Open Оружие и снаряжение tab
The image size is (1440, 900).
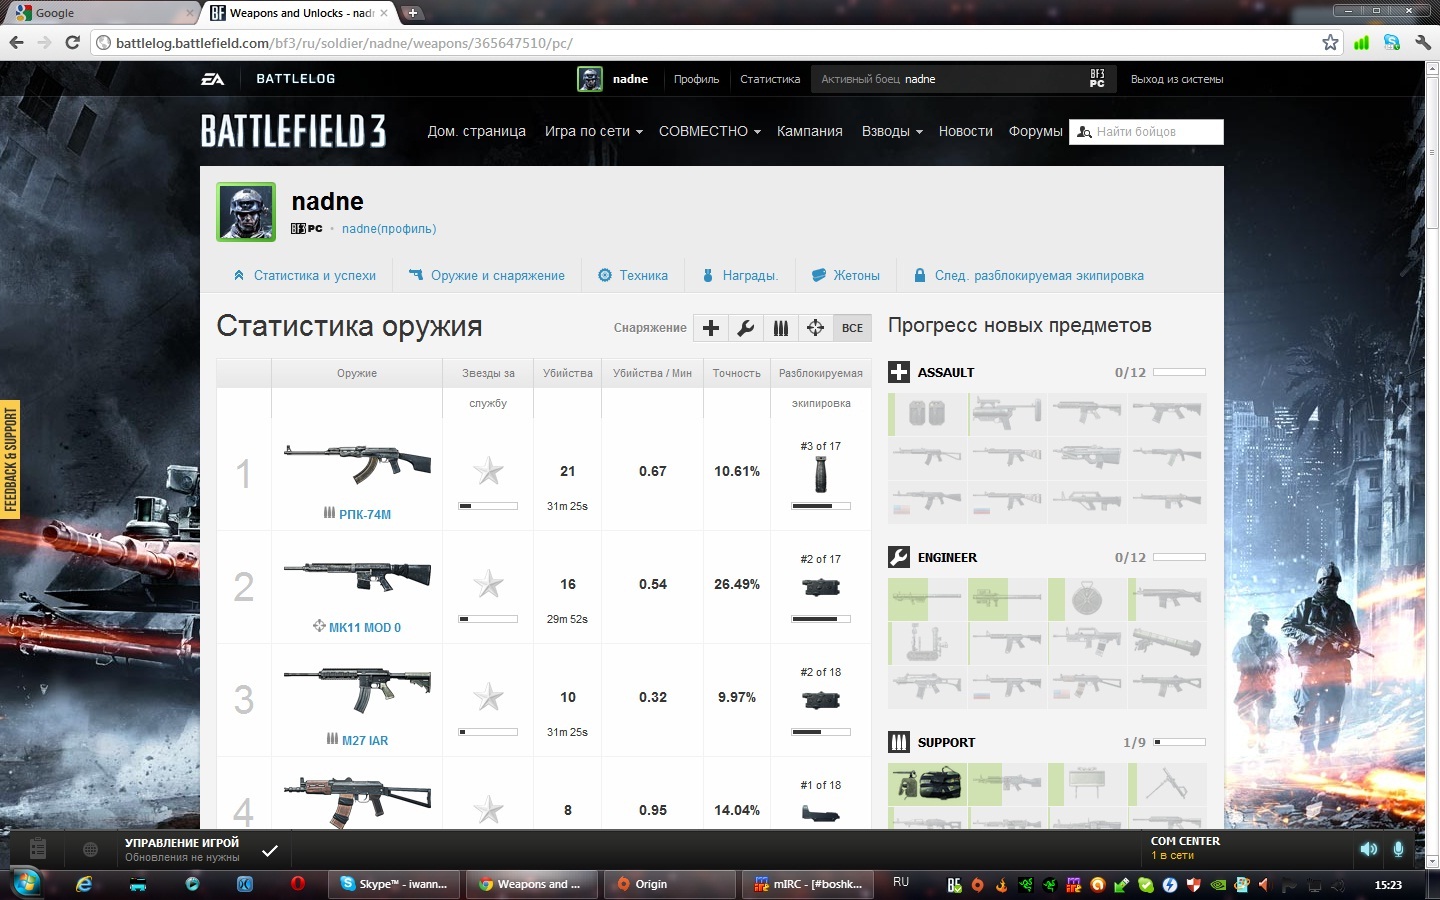pyautogui.click(x=487, y=275)
